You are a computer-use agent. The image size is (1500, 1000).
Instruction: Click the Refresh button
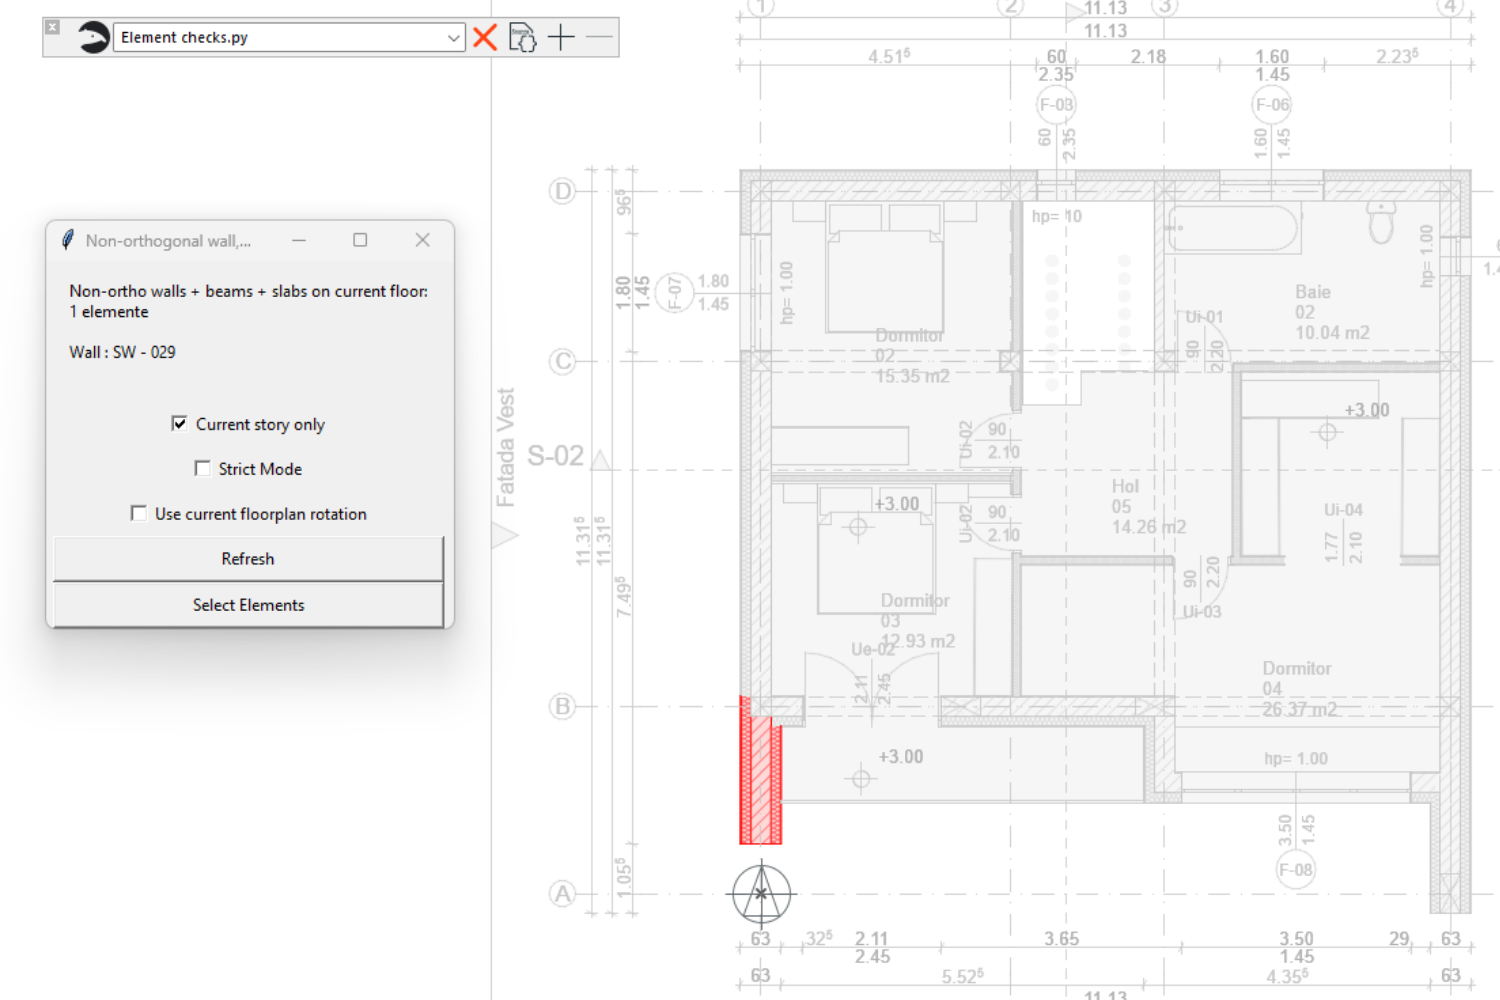click(x=248, y=559)
